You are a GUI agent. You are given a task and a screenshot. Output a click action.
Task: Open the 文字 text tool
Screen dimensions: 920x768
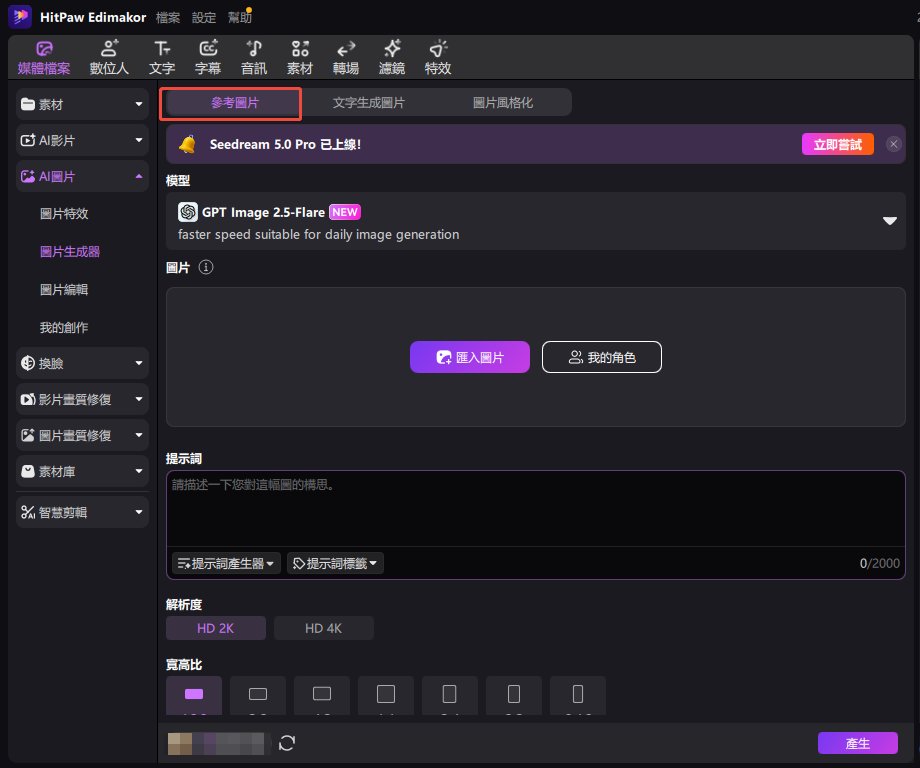[x=162, y=58]
